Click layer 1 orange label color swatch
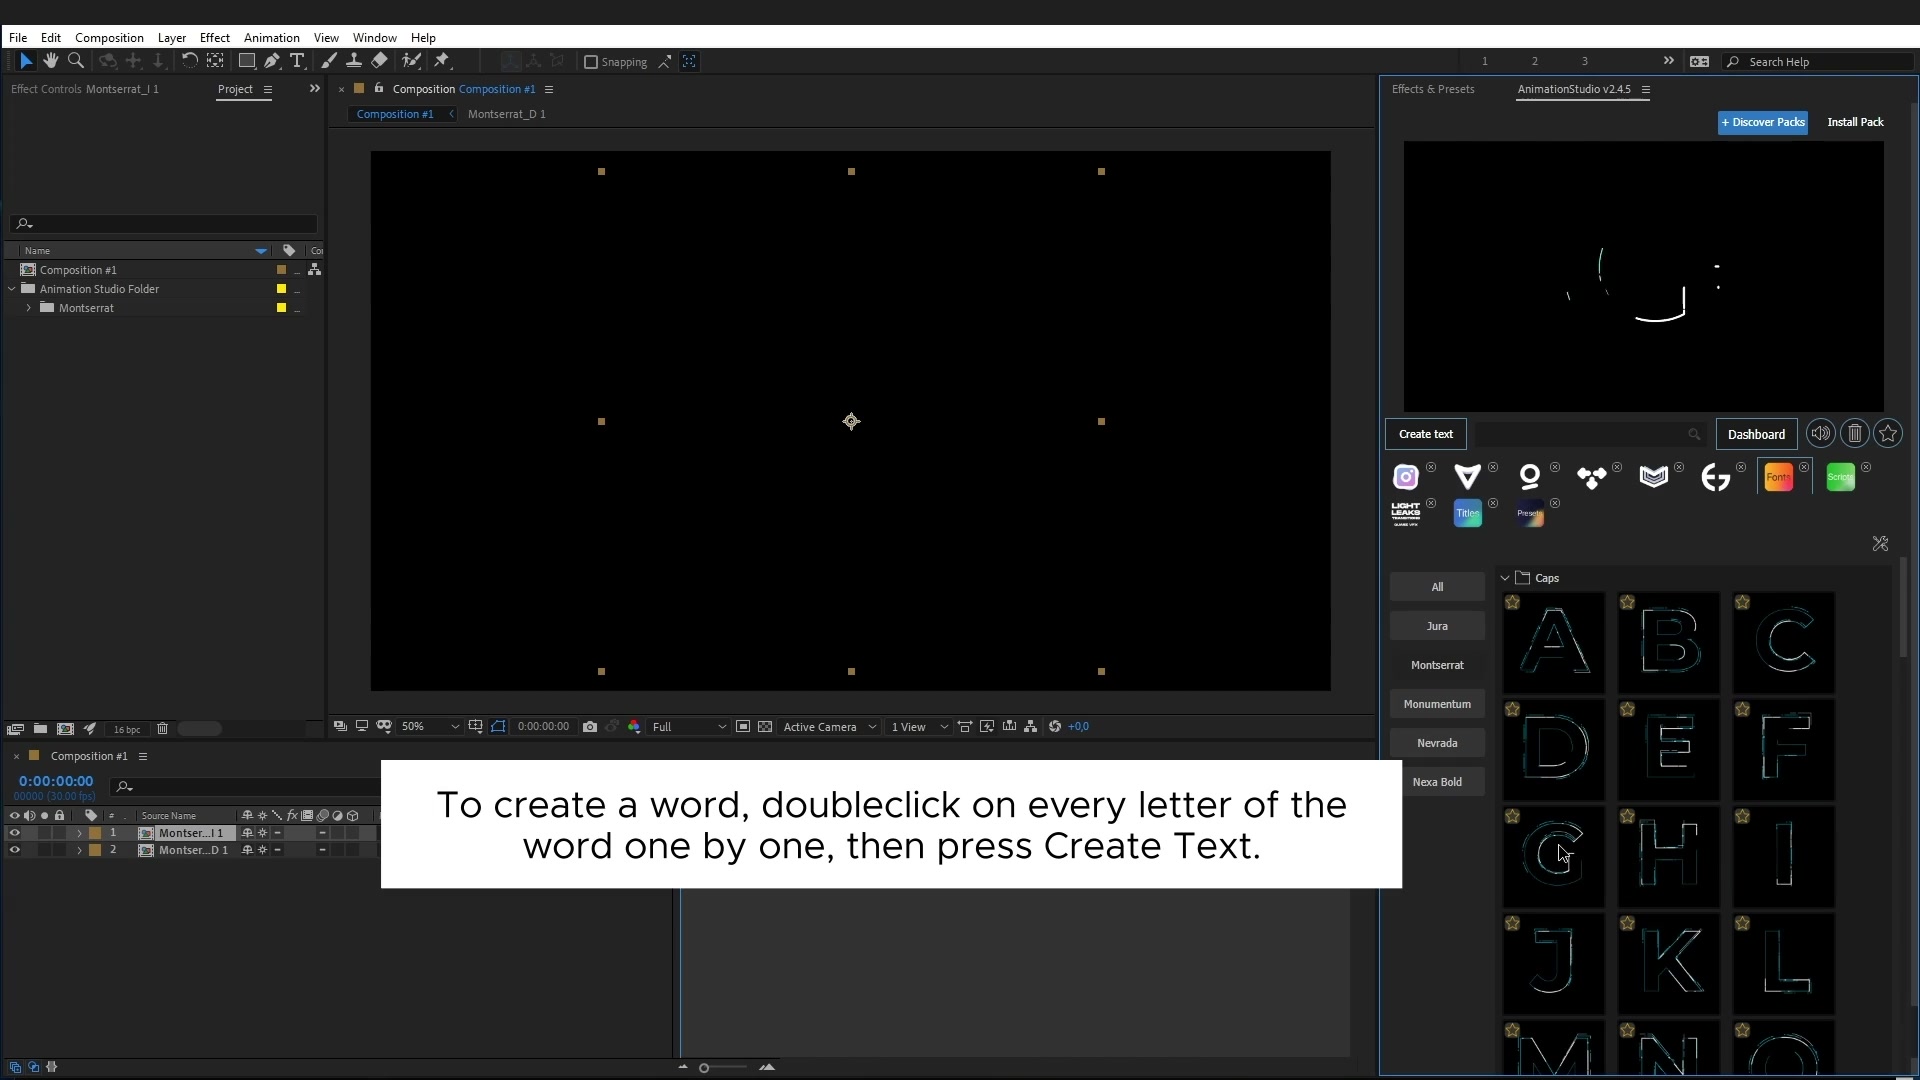The height and width of the screenshot is (1080, 1920). tap(95, 833)
